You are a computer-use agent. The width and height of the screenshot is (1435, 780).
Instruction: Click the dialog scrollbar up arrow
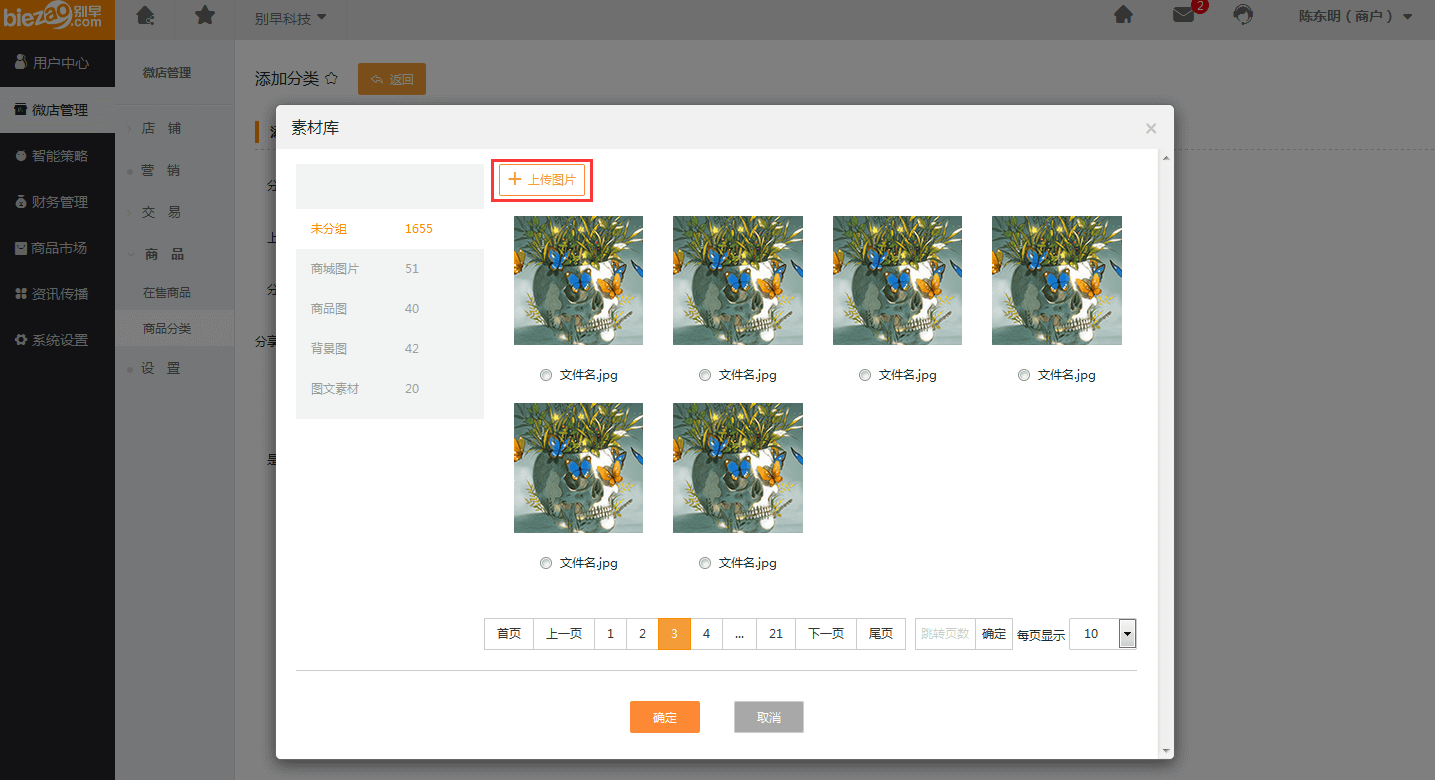click(1166, 157)
